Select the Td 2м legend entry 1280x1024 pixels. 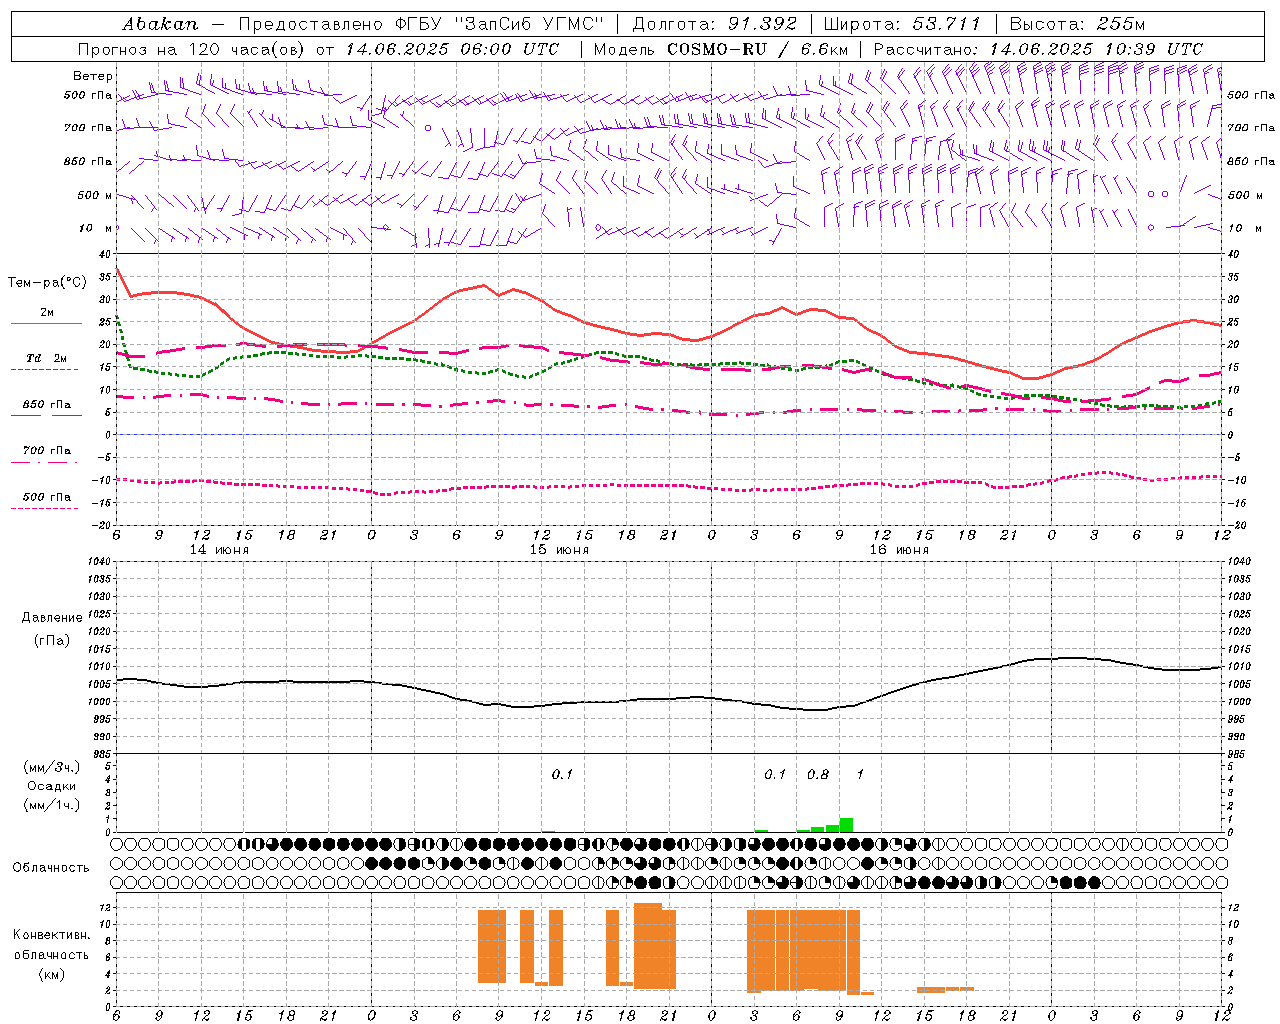(x=47, y=358)
